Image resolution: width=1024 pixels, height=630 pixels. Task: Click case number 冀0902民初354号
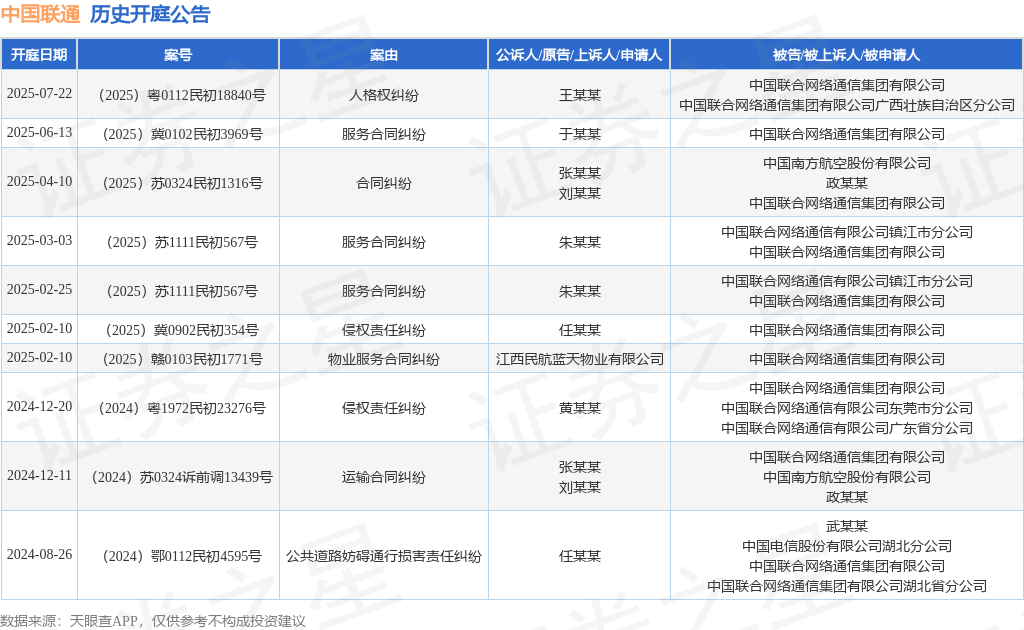(182, 330)
